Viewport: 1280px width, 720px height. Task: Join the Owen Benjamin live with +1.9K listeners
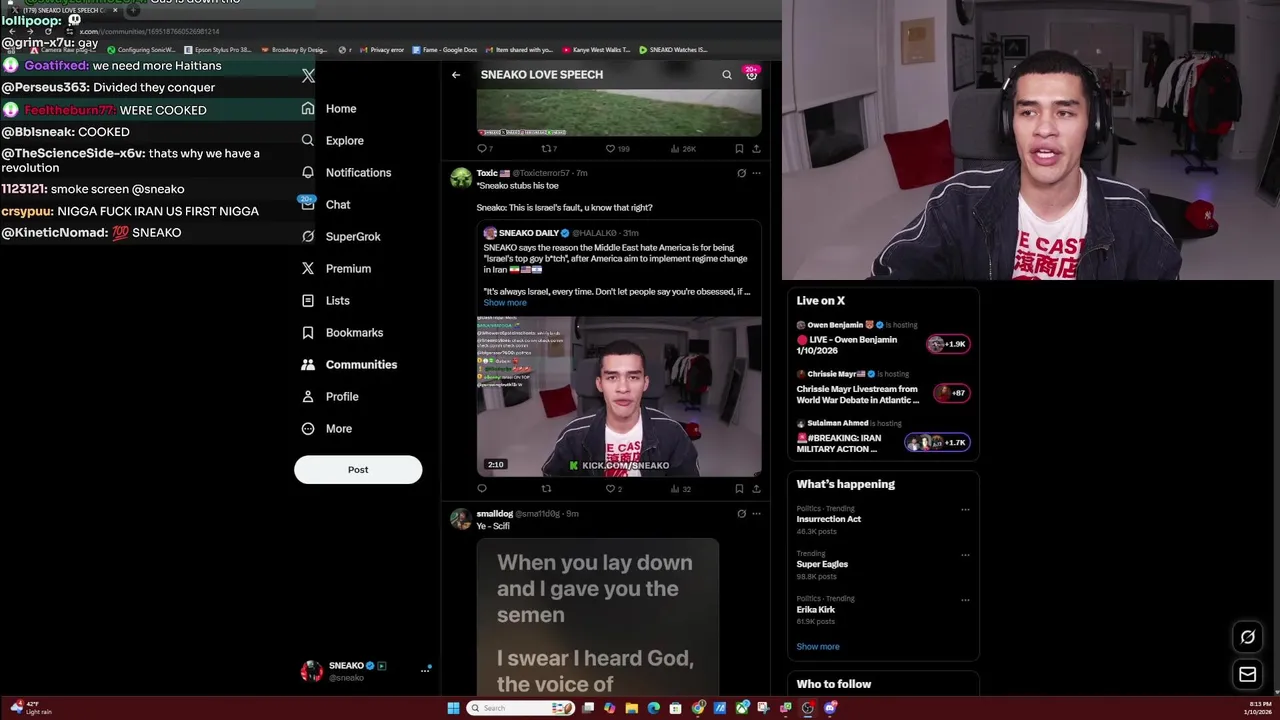948,344
